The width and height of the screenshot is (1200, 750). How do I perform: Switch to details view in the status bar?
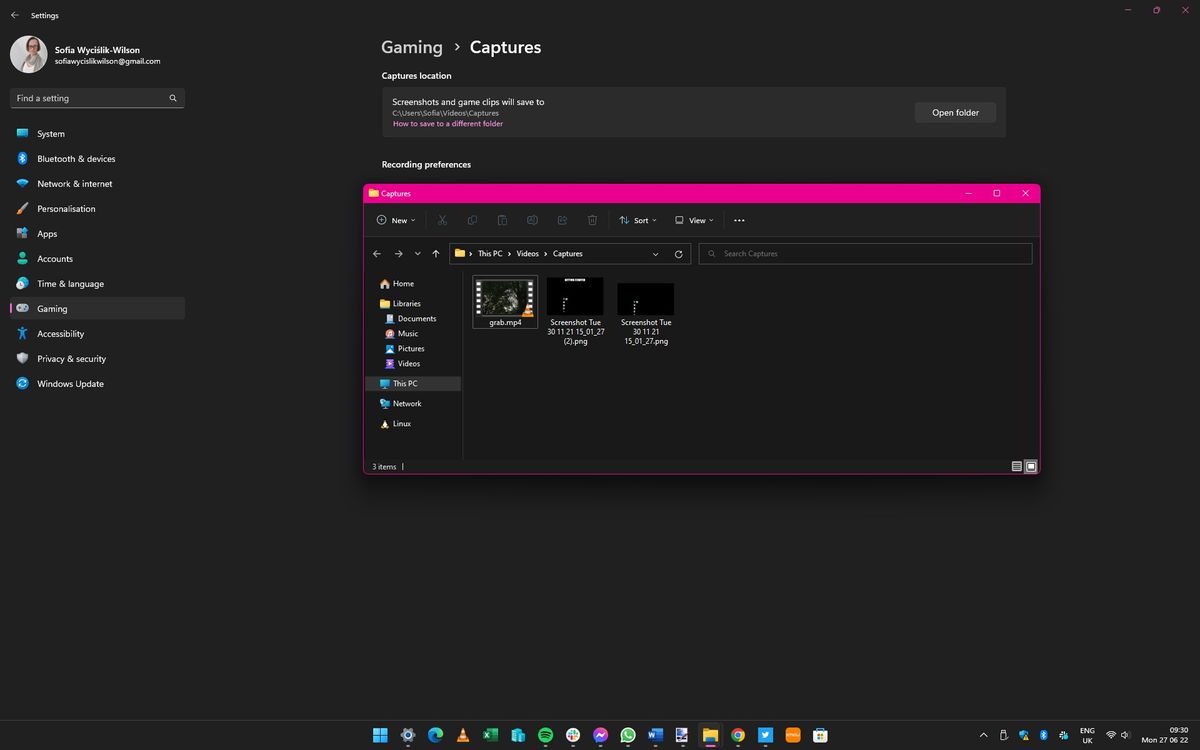(x=1016, y=466)
